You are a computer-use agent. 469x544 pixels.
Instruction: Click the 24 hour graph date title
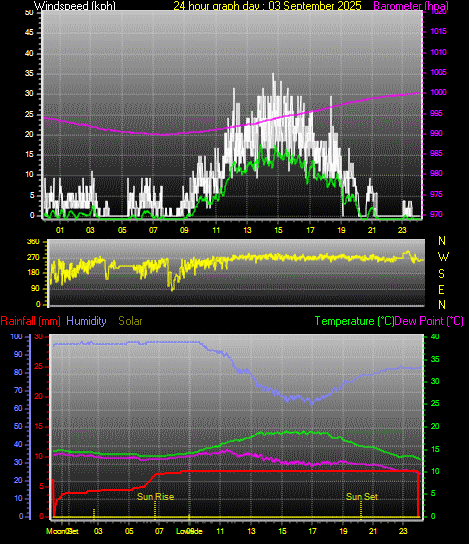(x=267, y=6)
